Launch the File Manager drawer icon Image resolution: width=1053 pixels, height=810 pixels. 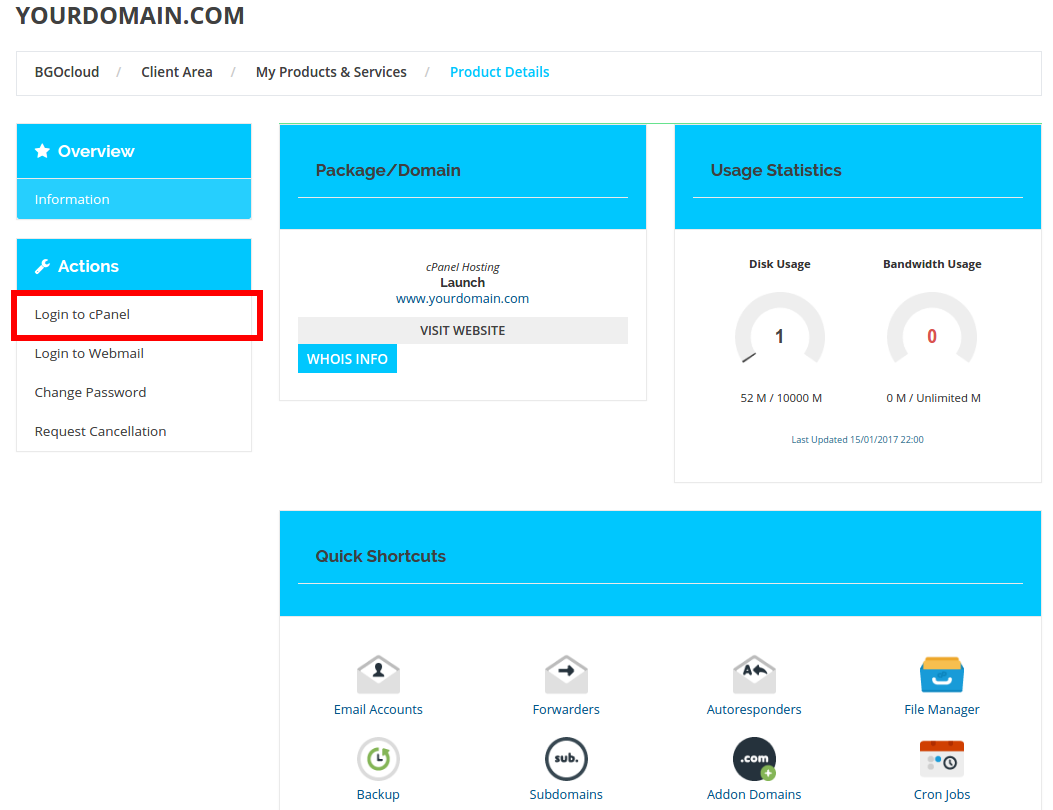(942, 674)
